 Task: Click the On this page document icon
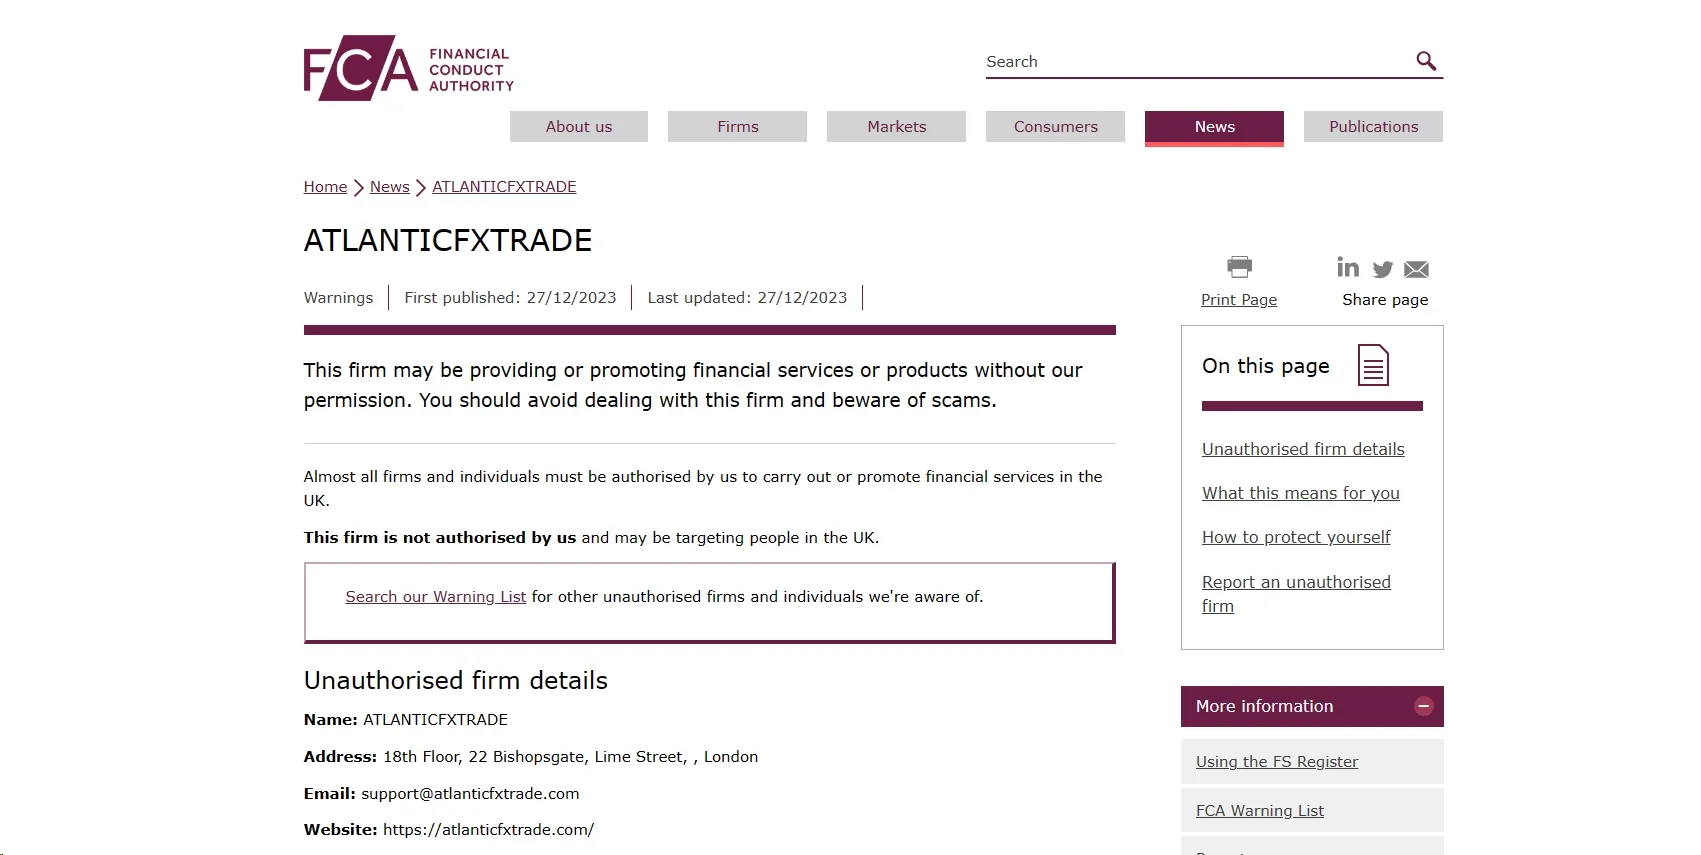coord(1374,365)
